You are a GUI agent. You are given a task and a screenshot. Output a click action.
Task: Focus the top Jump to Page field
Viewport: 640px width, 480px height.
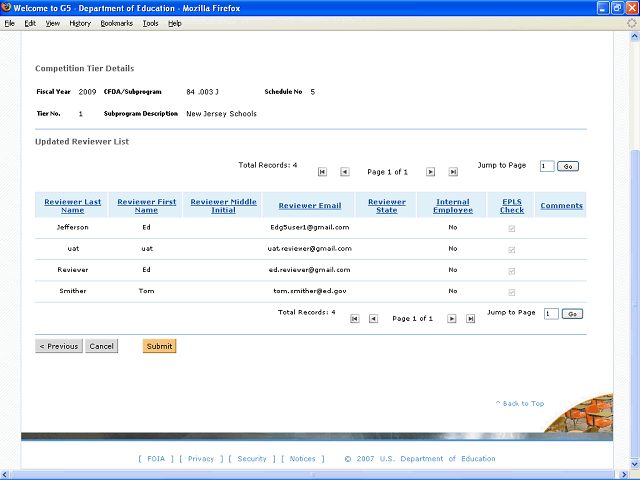coord(547,166)
